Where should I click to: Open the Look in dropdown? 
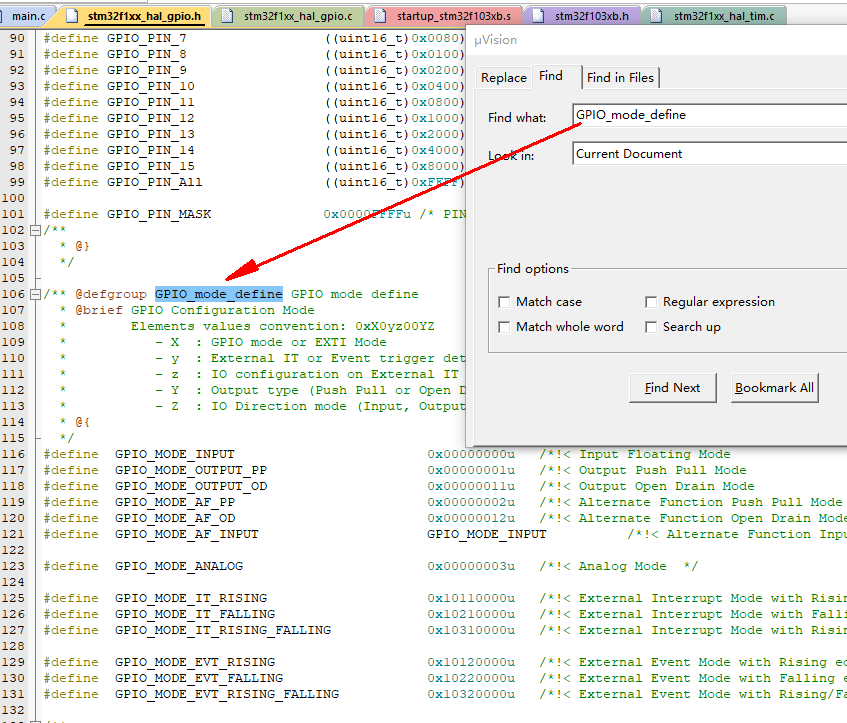click(710, 154)
